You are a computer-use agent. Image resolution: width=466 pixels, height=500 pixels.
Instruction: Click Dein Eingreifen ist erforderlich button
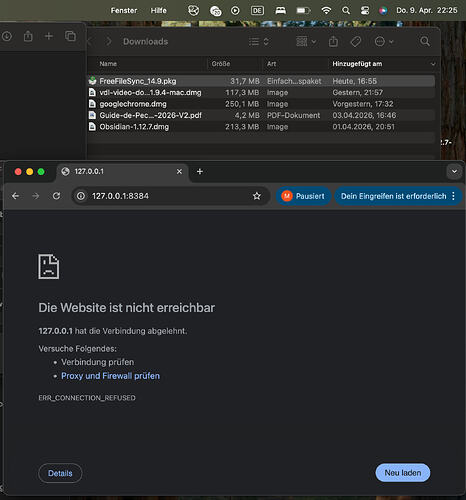[393, 196]
